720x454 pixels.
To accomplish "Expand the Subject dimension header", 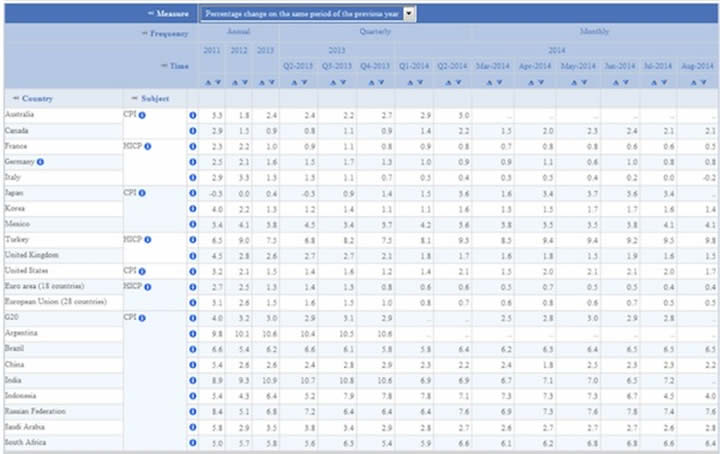I will point(150,98).
